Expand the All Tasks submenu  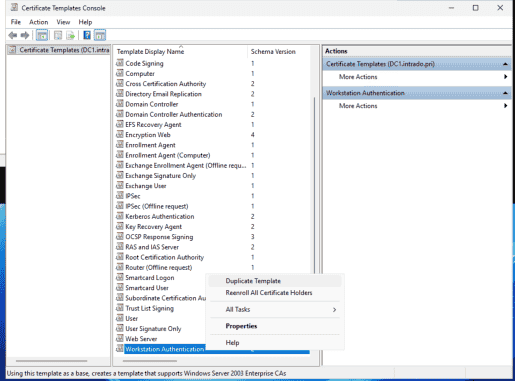click(275, 309)
